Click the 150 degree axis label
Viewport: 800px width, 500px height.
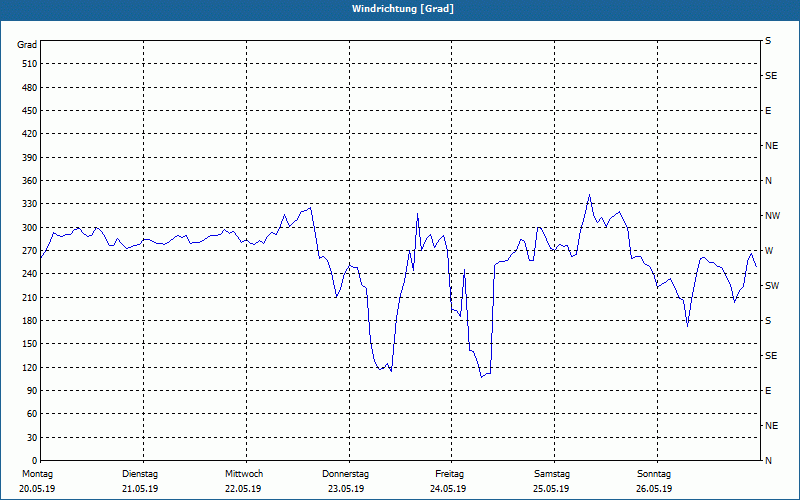(x=30, y=344)
